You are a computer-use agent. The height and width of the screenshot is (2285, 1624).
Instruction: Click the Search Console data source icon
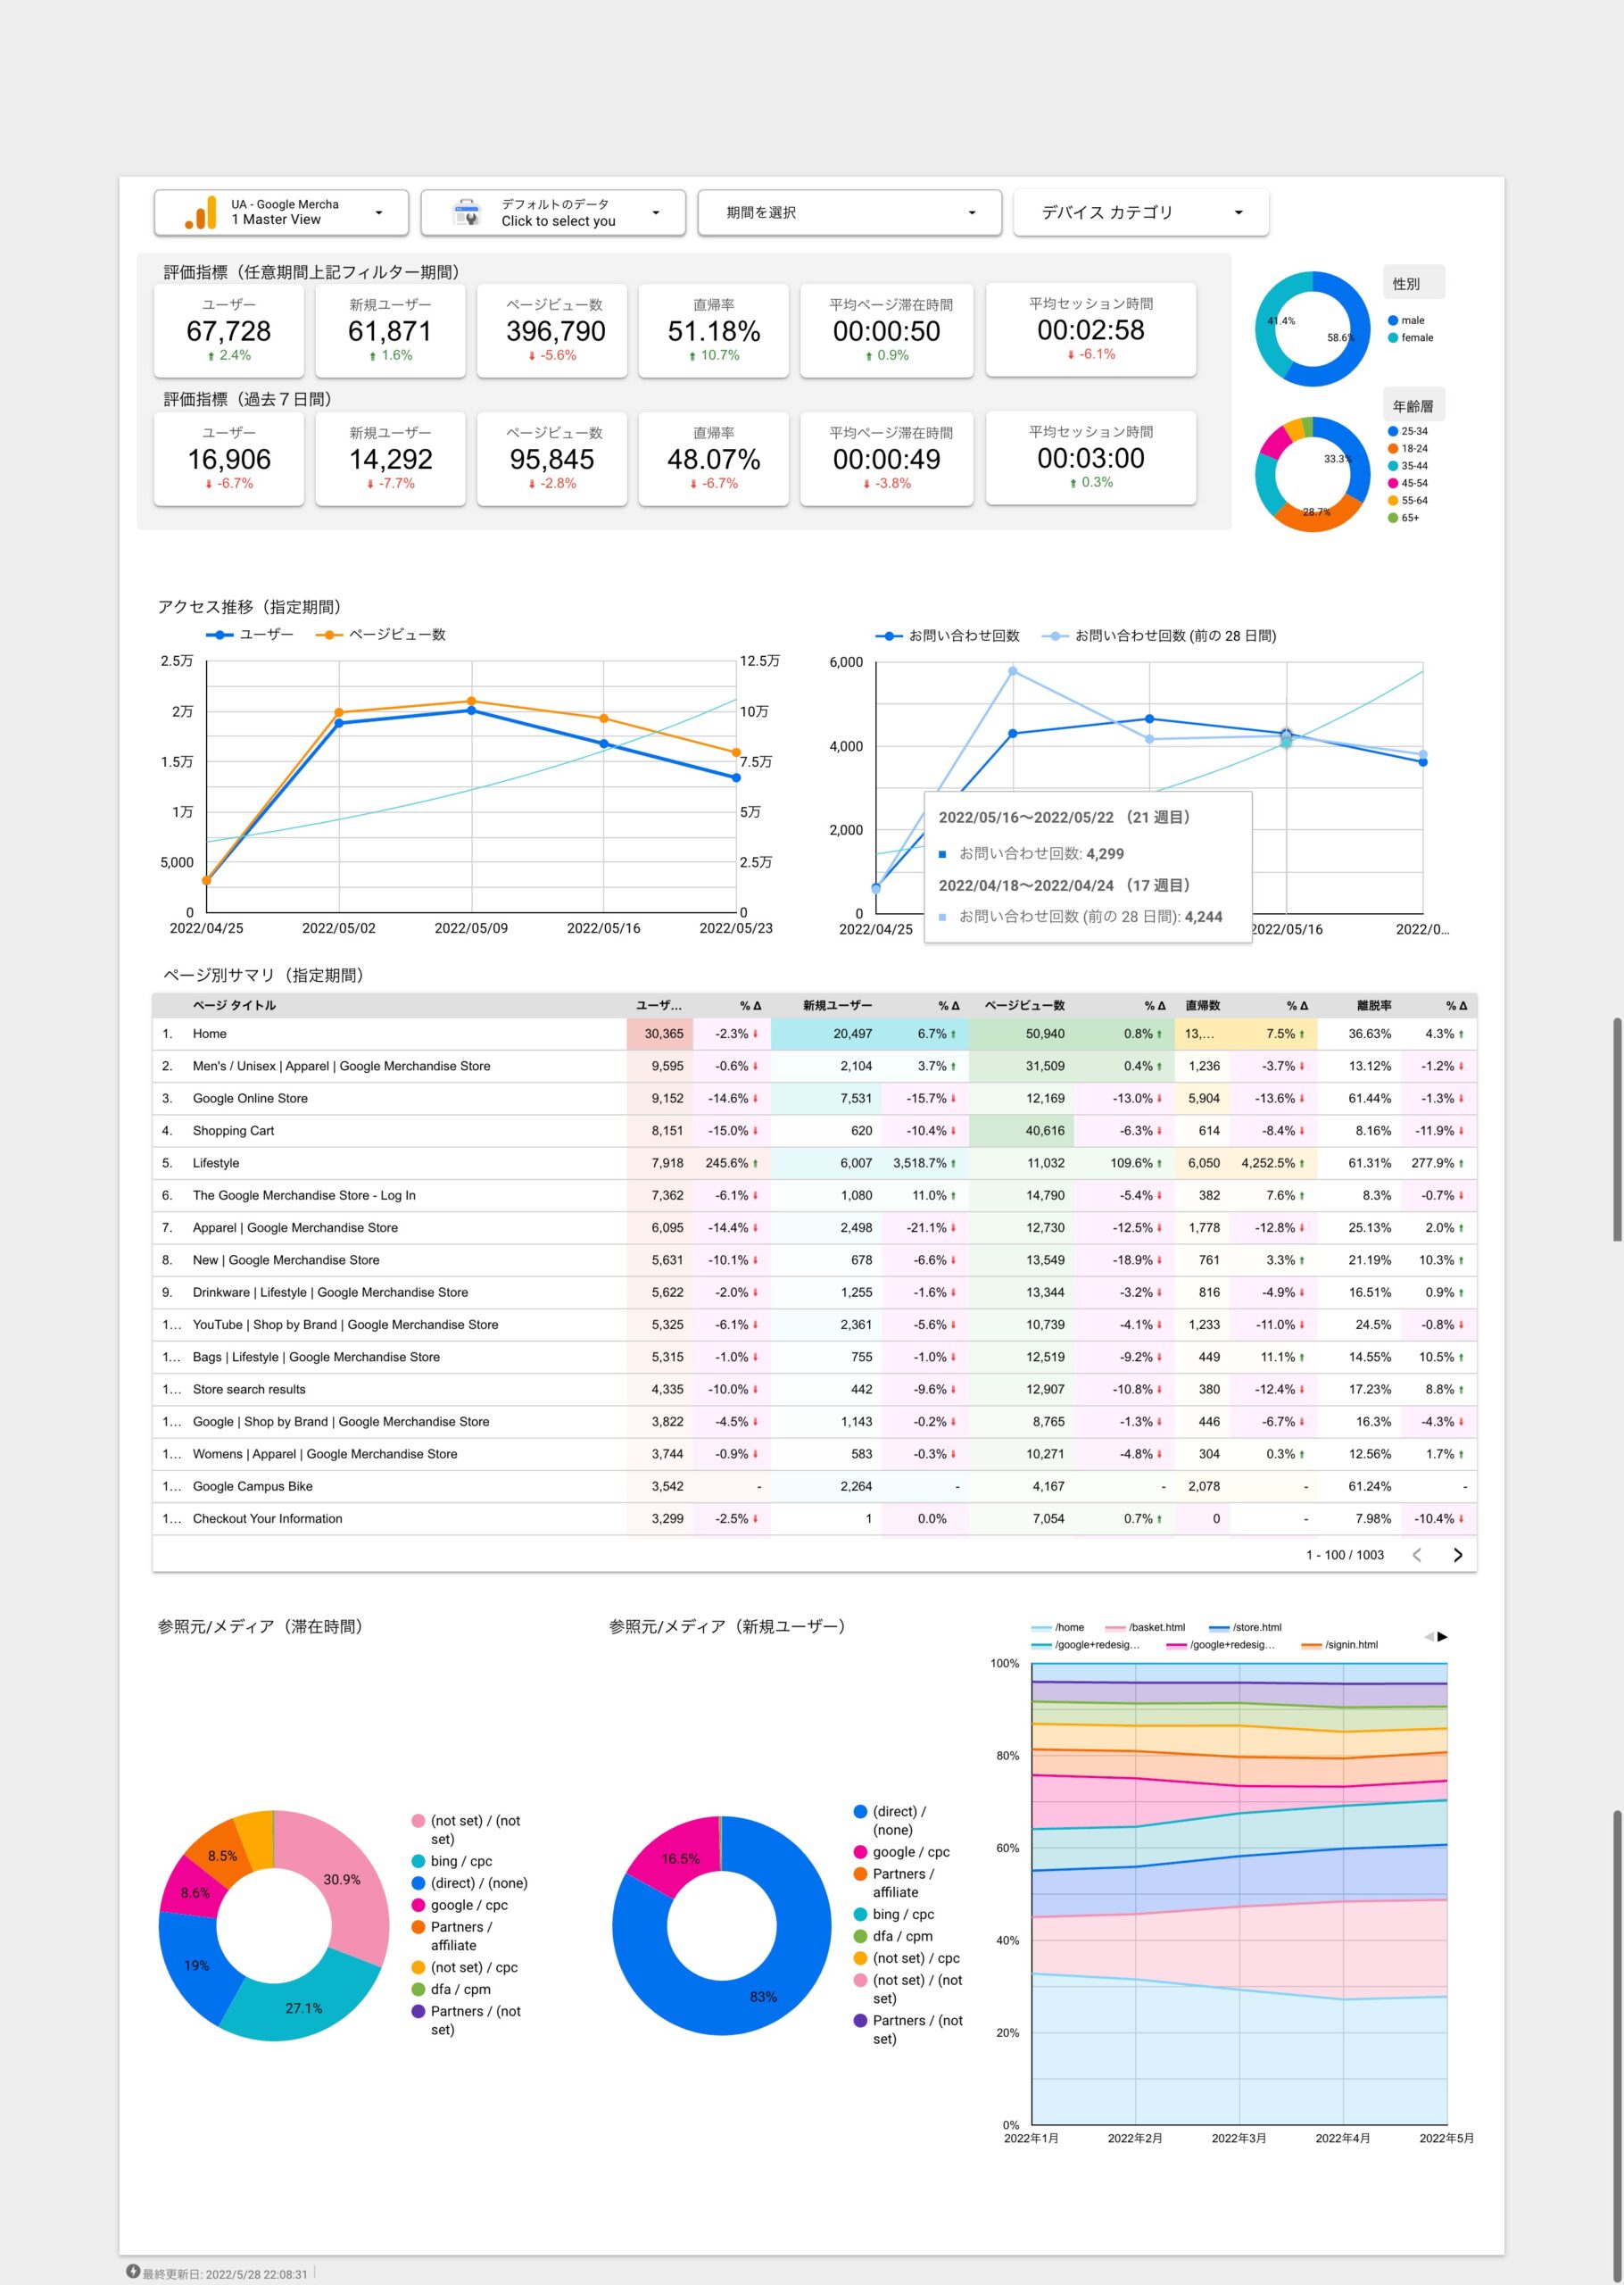[466, 212]
